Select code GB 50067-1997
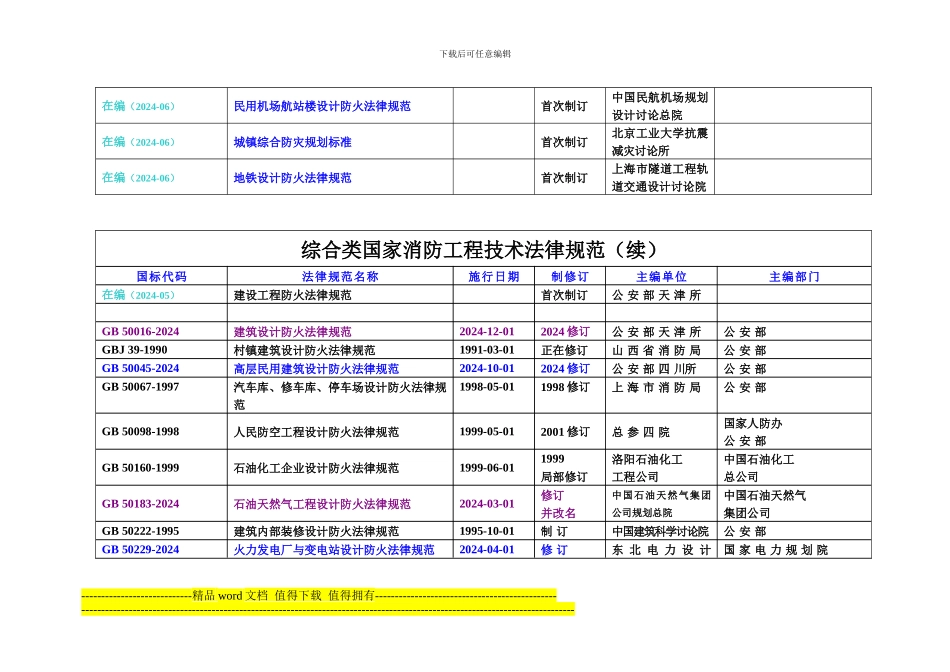 tap(141, 387)
